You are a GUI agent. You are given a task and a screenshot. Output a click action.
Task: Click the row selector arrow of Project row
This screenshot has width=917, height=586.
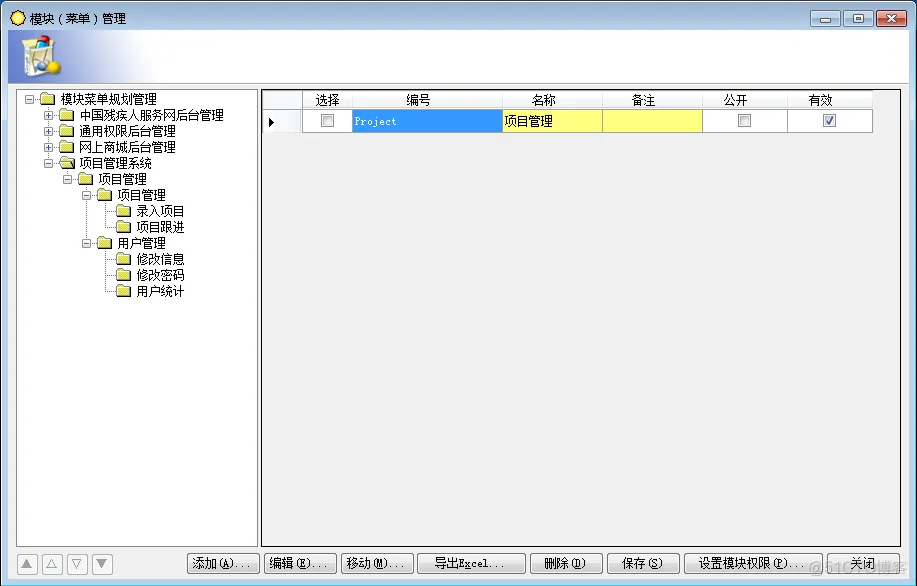[282, 122]
